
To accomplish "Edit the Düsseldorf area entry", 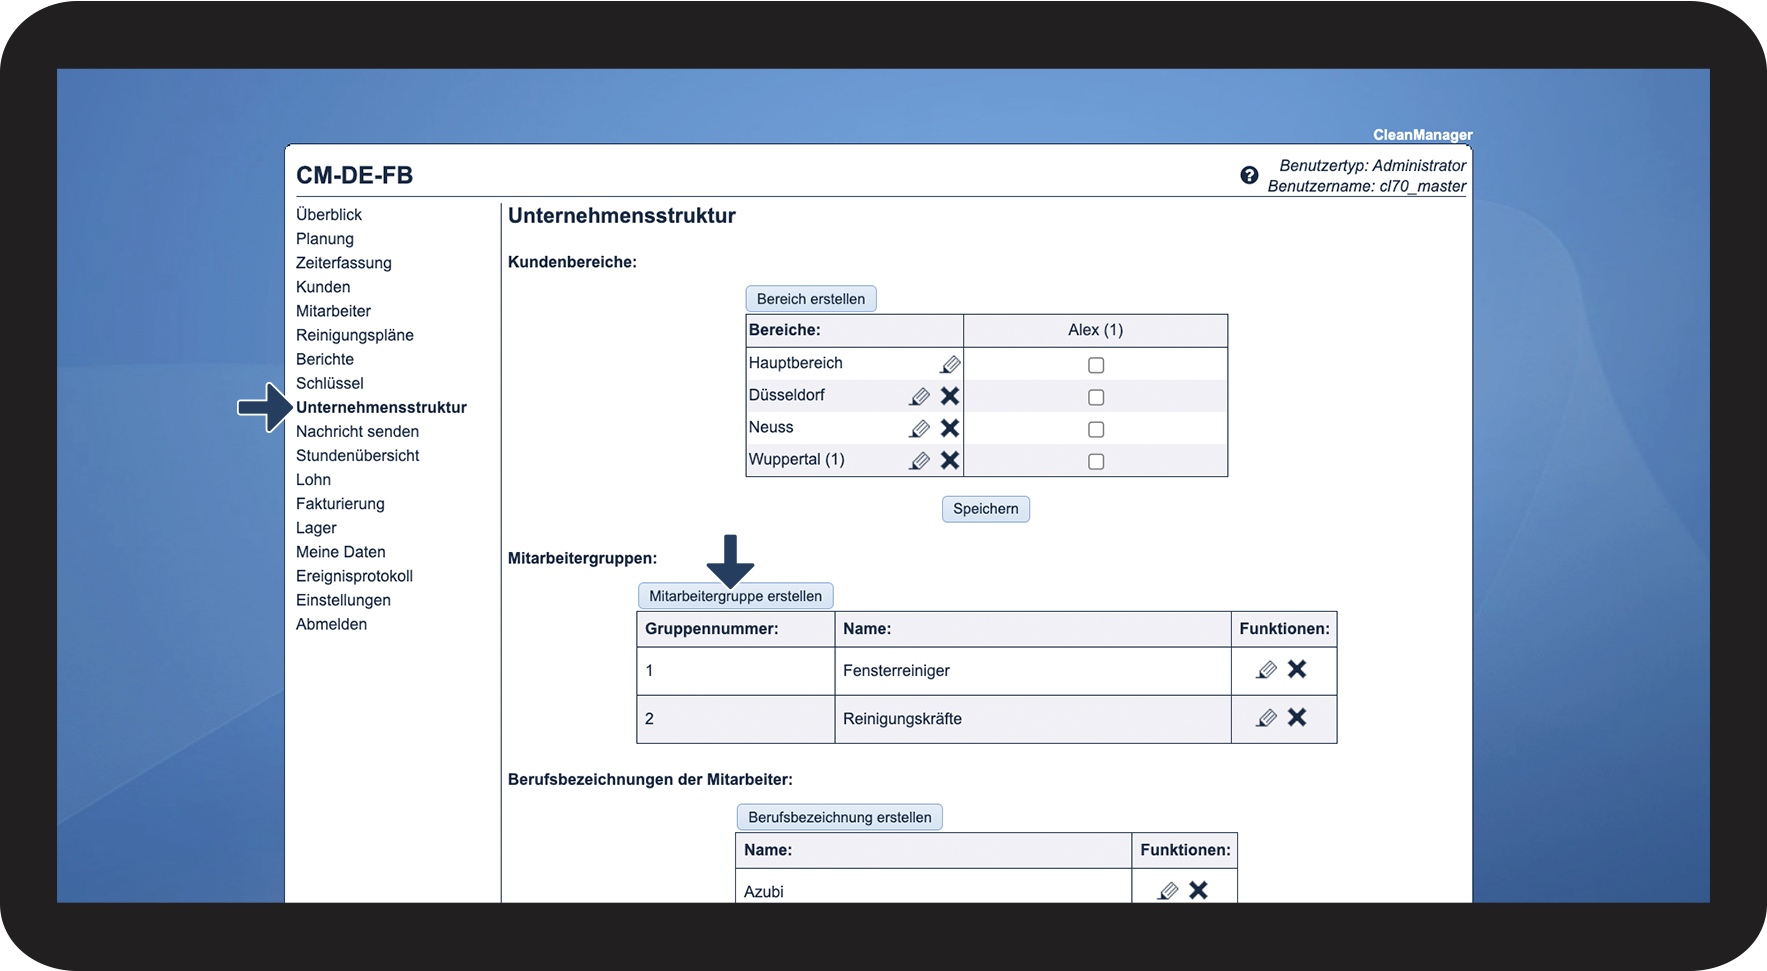I will click(x=919, y=397).
